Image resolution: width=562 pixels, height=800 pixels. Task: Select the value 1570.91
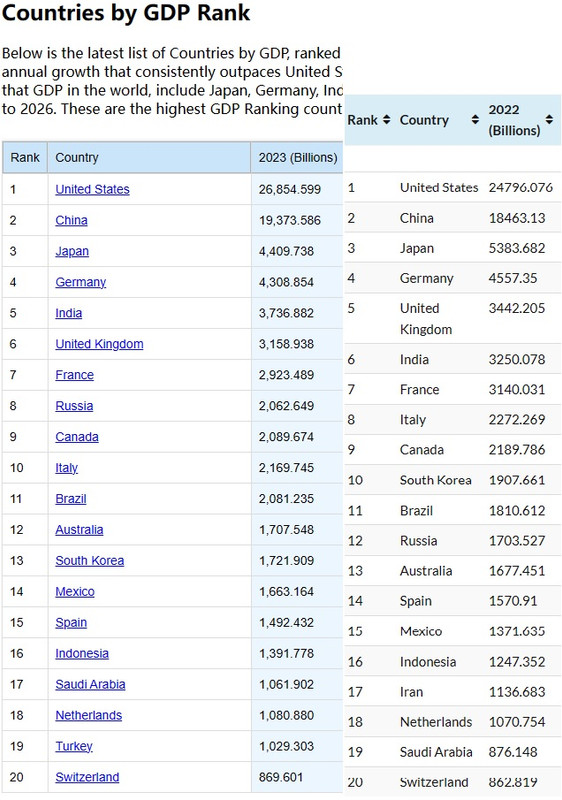pyautogui.click(x=513, y=601)
